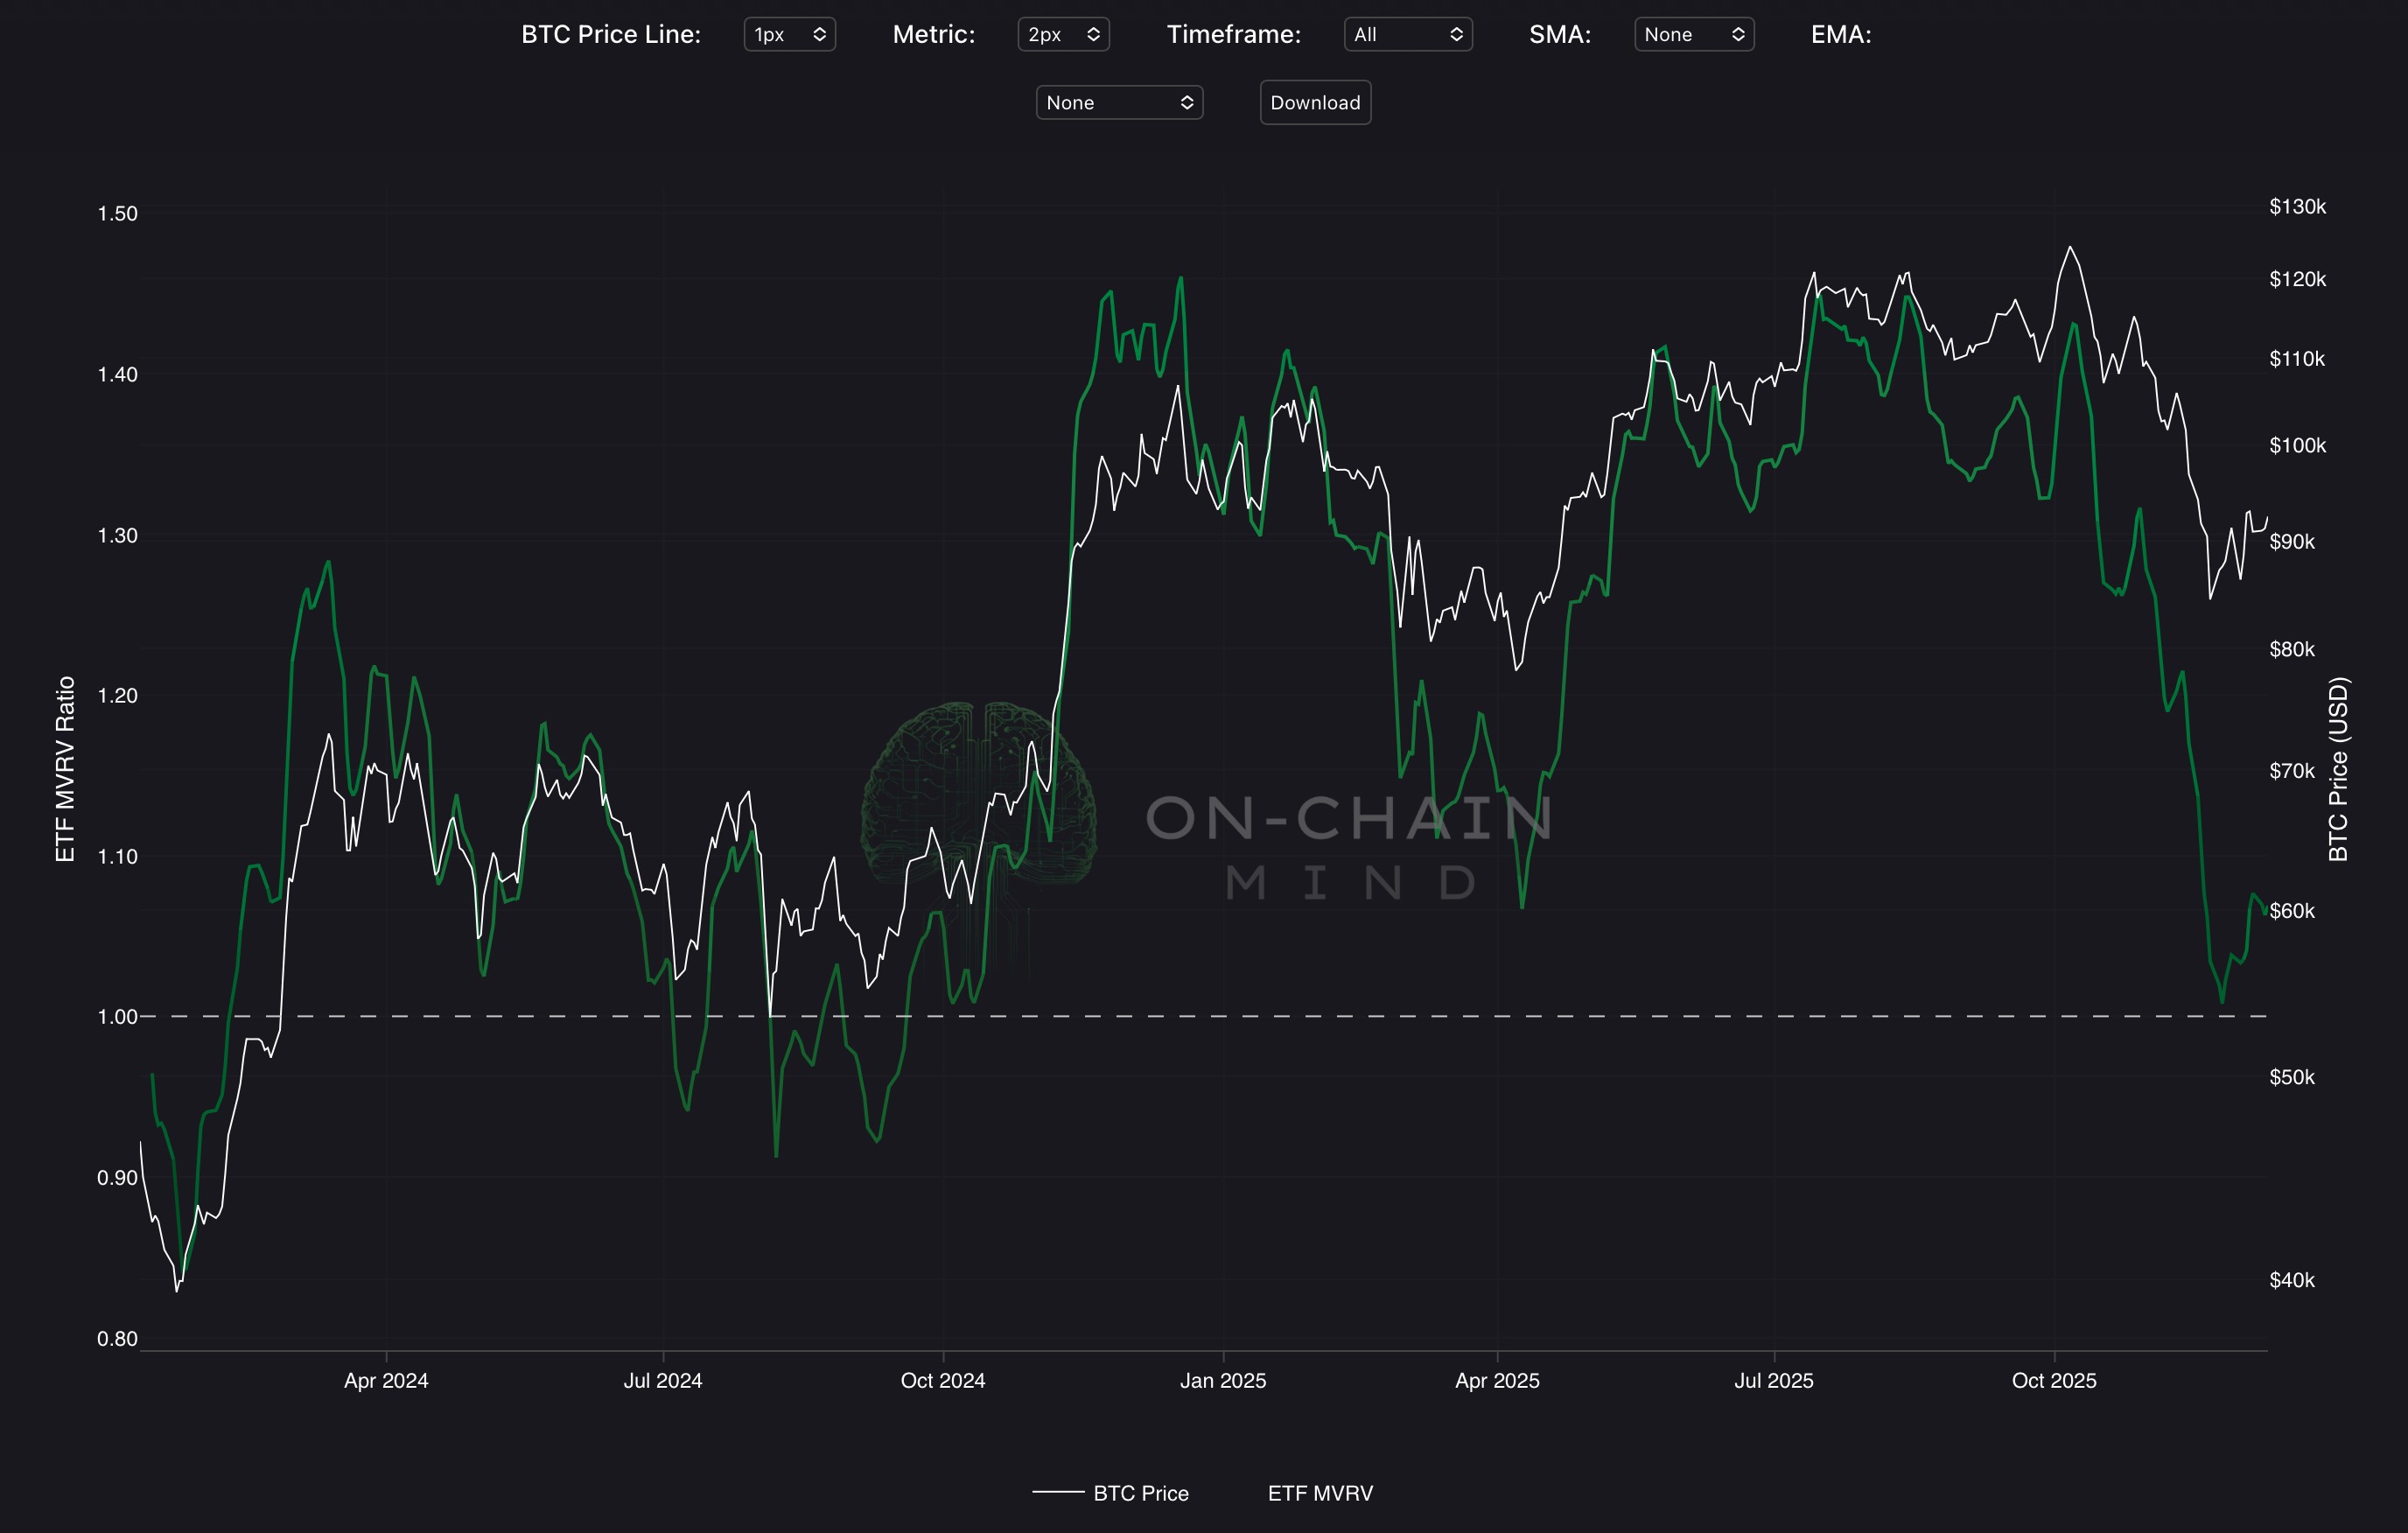2408x1533 pixels.
Task: Click the Jan 2025 x-axis label
Action: click(1222, 1380)
